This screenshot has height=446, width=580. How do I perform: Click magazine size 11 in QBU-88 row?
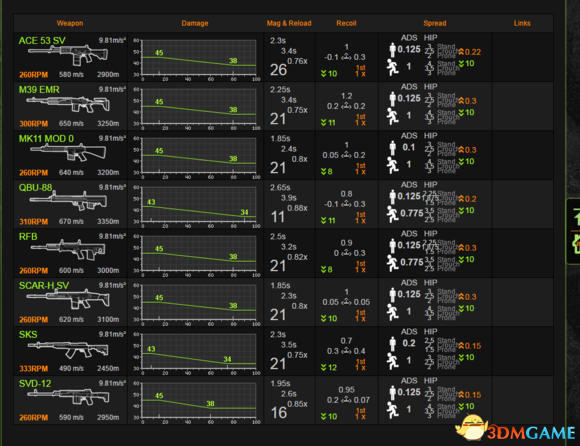point(278,217)
